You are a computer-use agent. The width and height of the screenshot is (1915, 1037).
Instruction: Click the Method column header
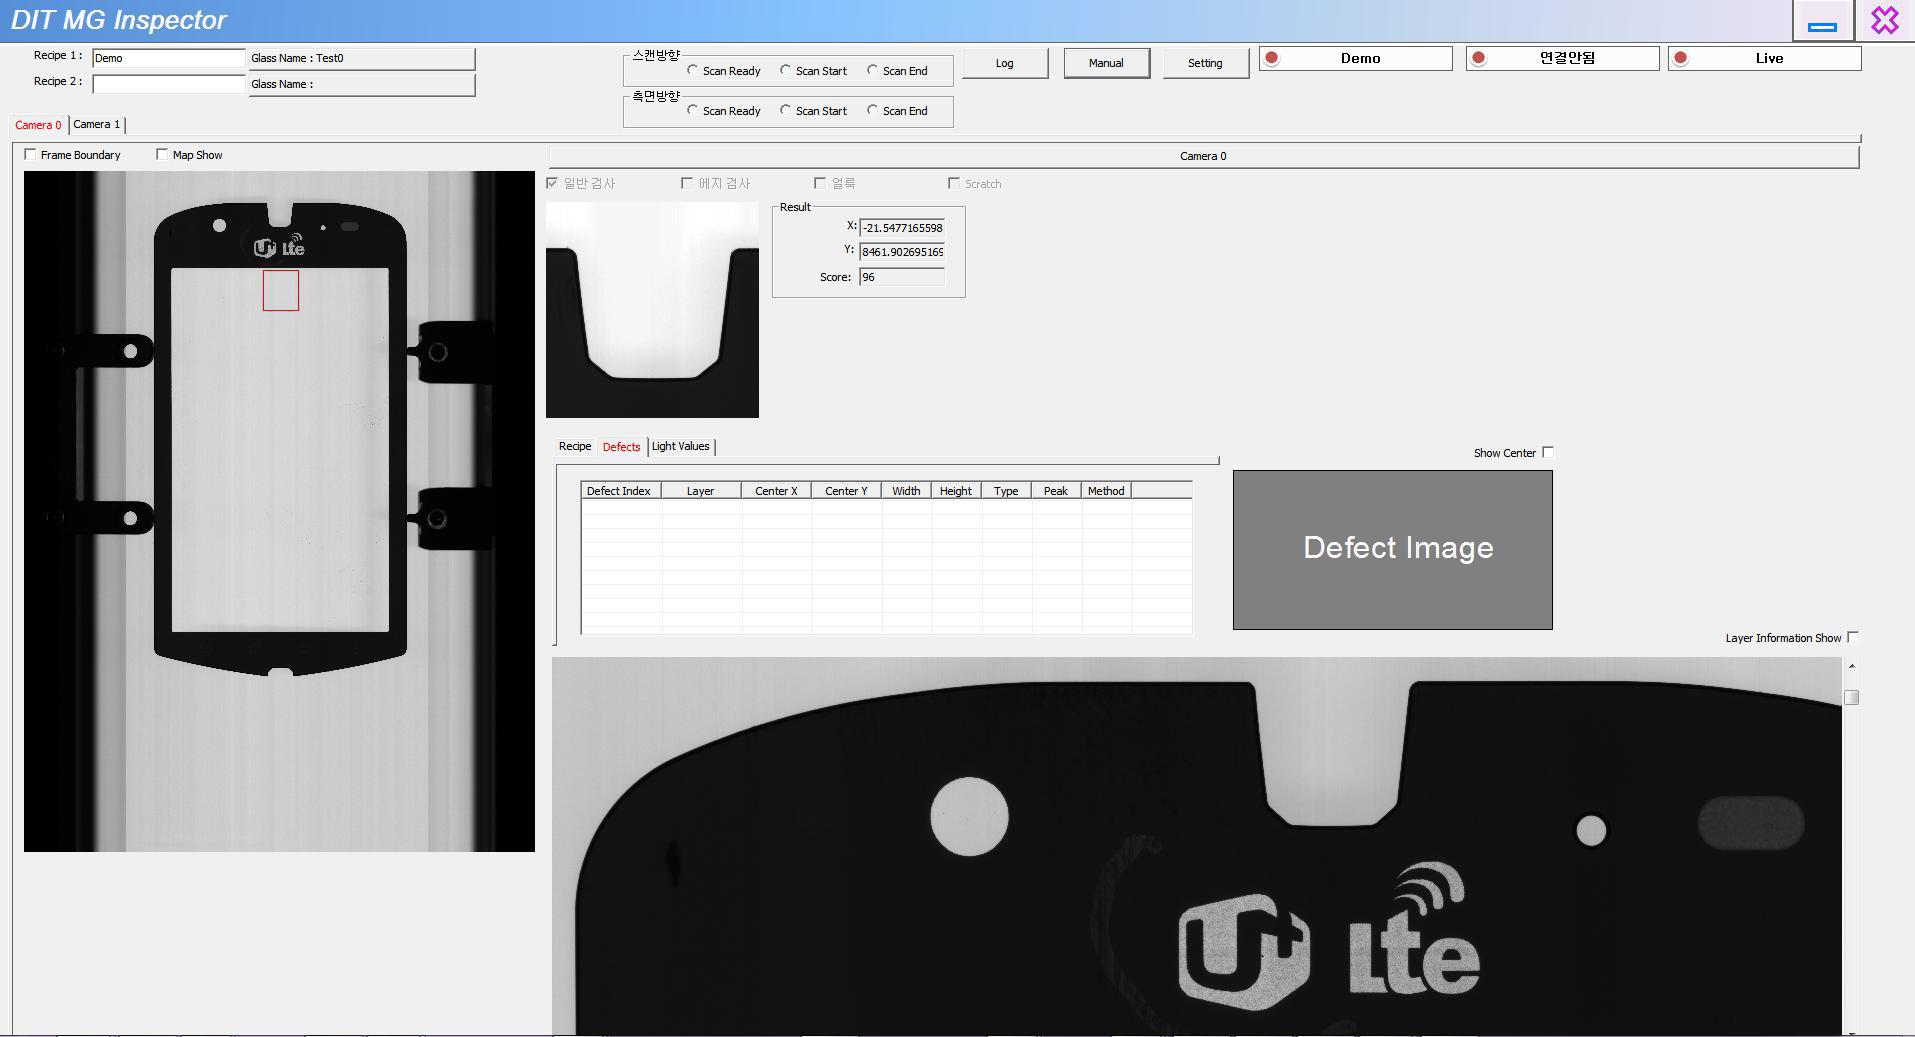(x=1106, y=491)
